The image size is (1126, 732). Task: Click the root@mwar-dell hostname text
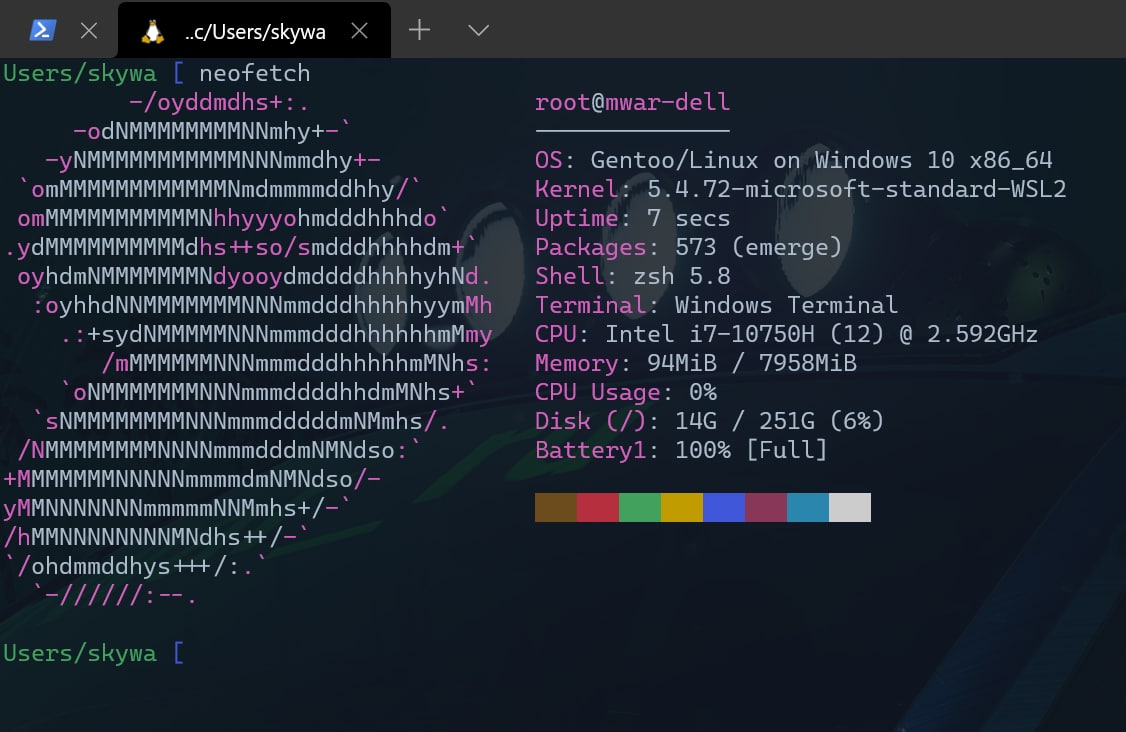click(x=632, y=102)
